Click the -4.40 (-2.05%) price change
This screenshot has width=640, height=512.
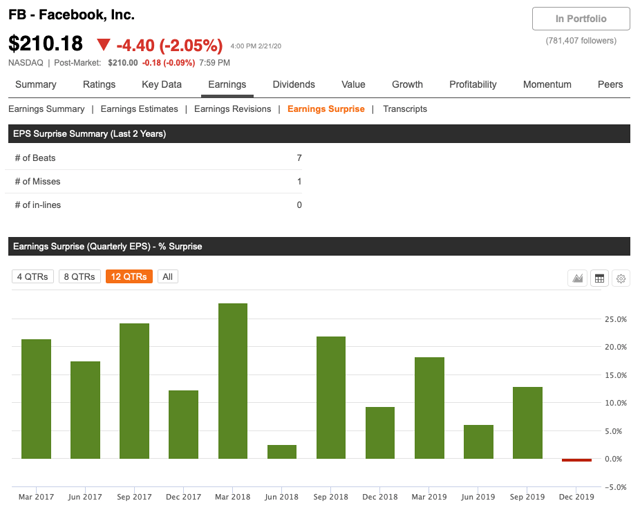pos(169,45)
